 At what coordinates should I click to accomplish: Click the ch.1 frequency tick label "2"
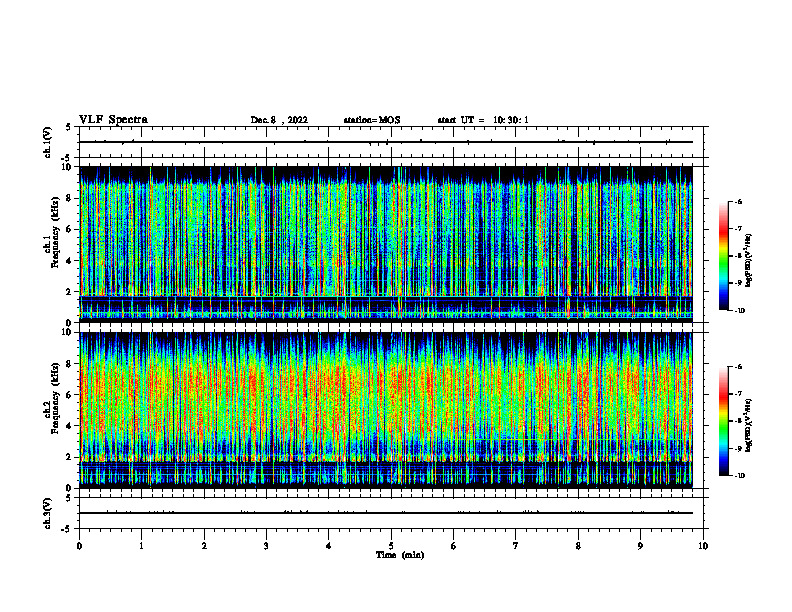(69, 291)
